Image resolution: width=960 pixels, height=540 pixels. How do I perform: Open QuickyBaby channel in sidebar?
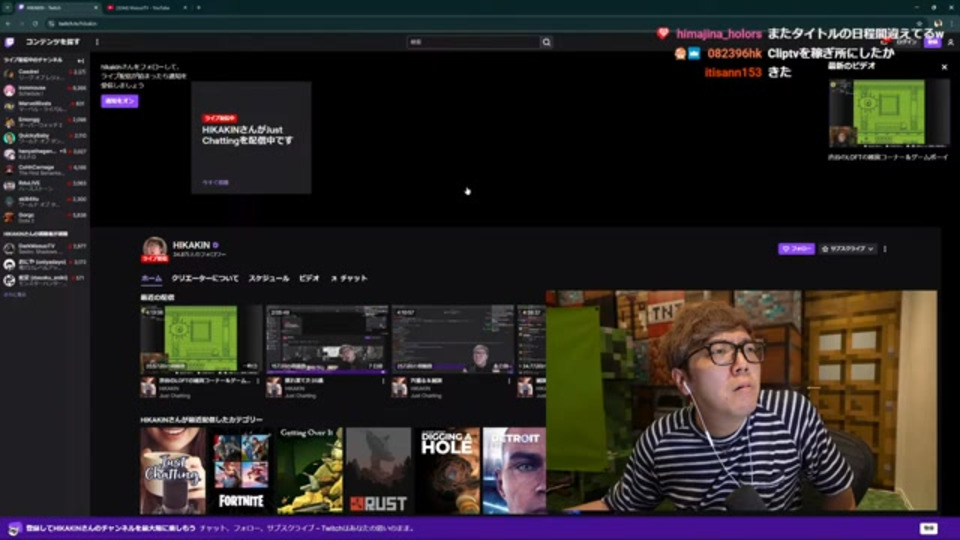click(45, 138)
